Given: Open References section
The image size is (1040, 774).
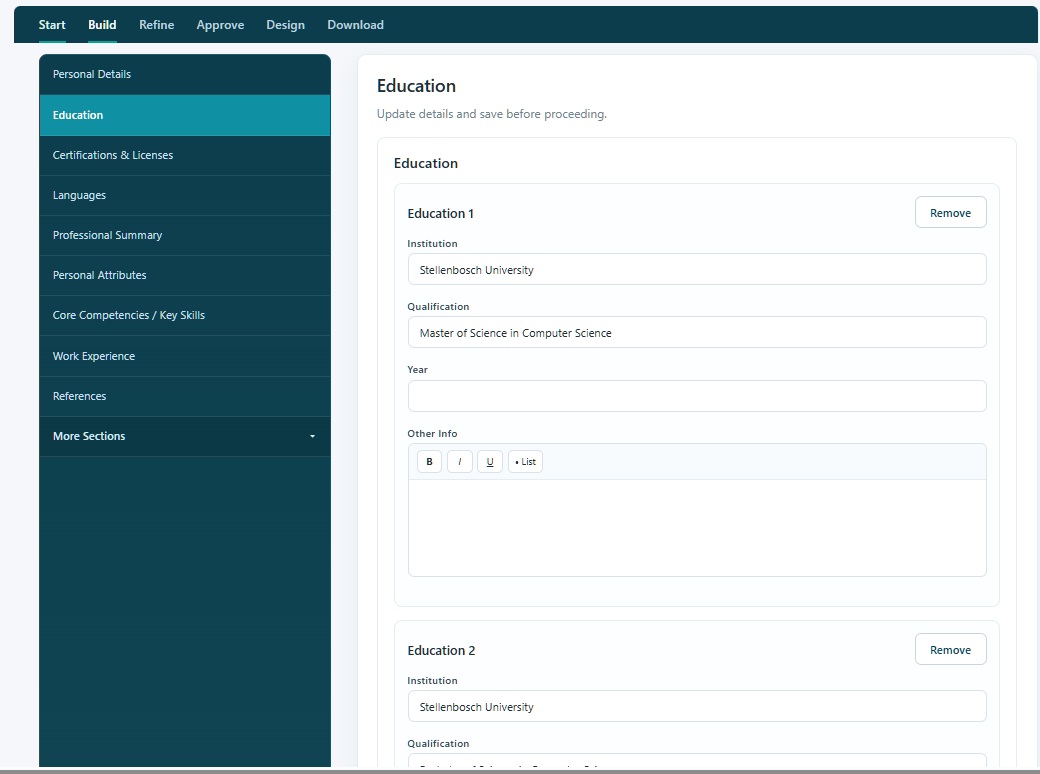Looking at the screenshot, I should (184, 397).
